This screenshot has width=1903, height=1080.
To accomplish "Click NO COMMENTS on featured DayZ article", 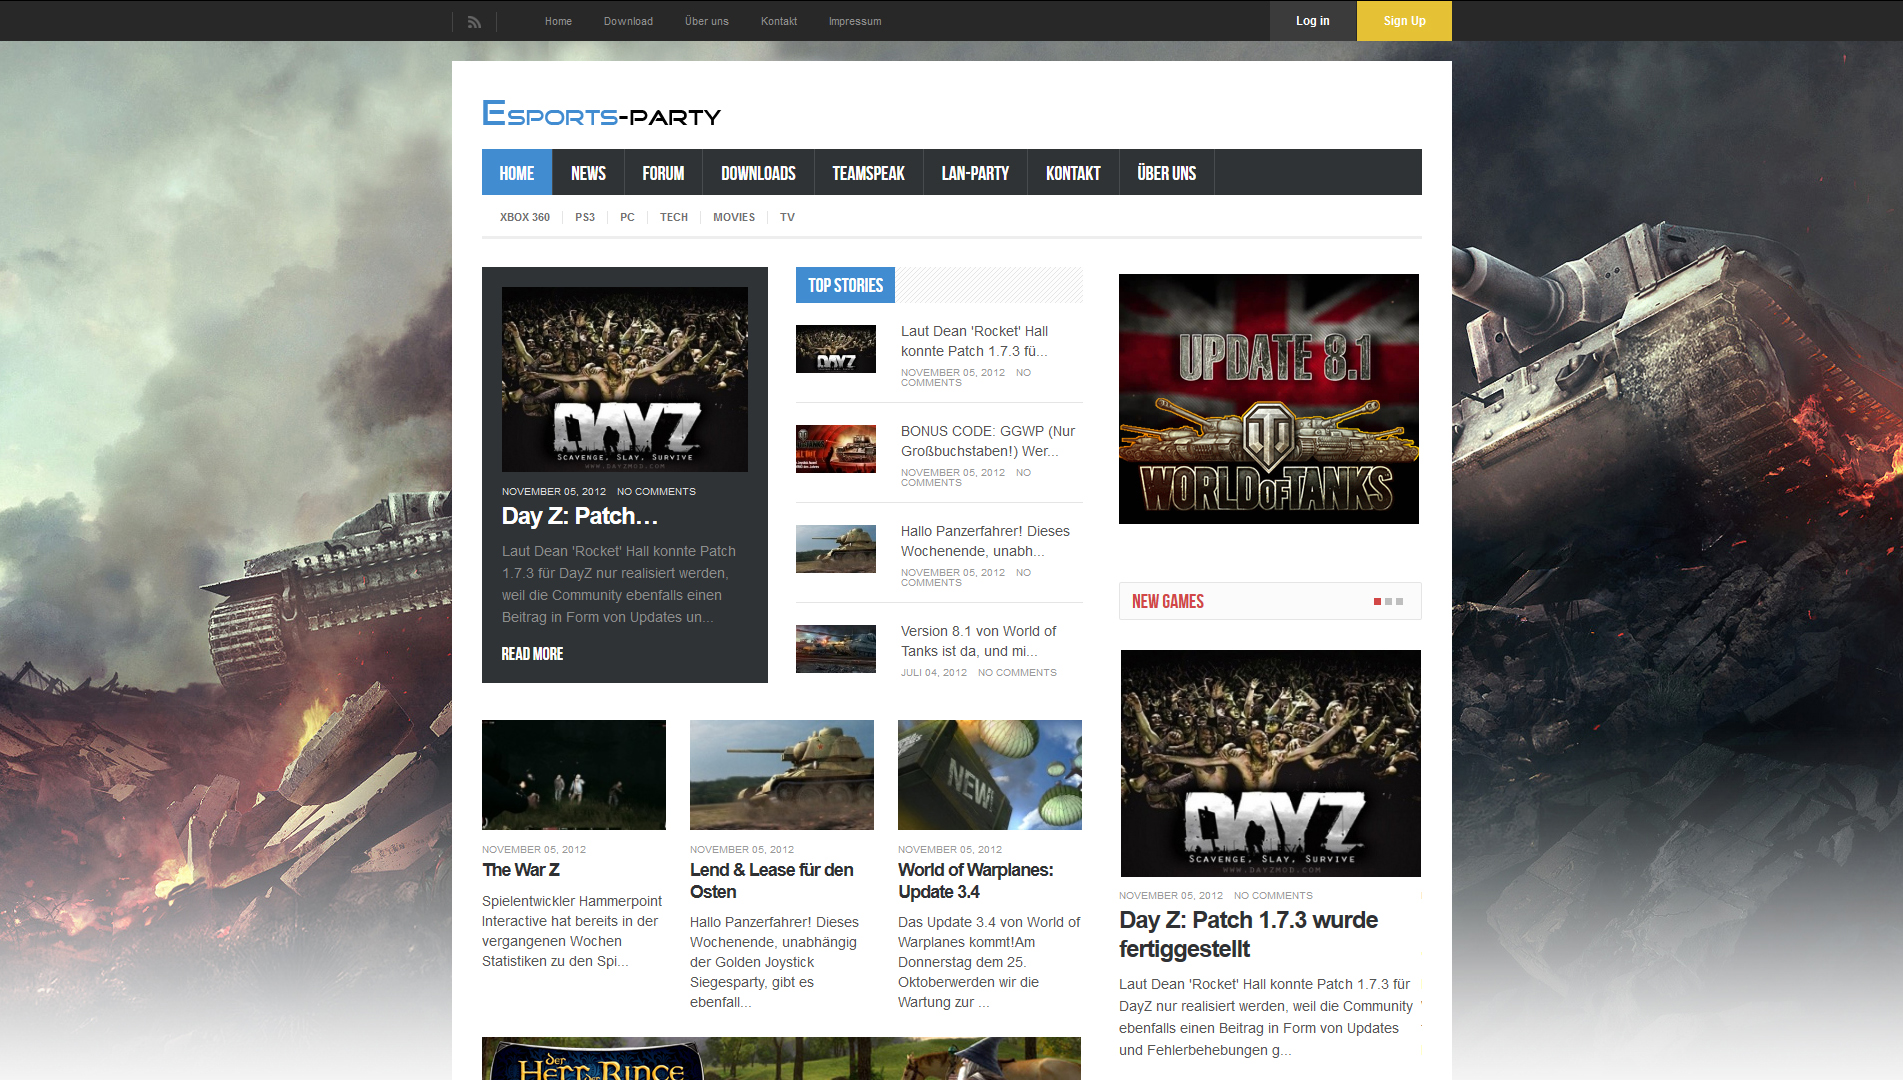I will click(x=656, y=492).
